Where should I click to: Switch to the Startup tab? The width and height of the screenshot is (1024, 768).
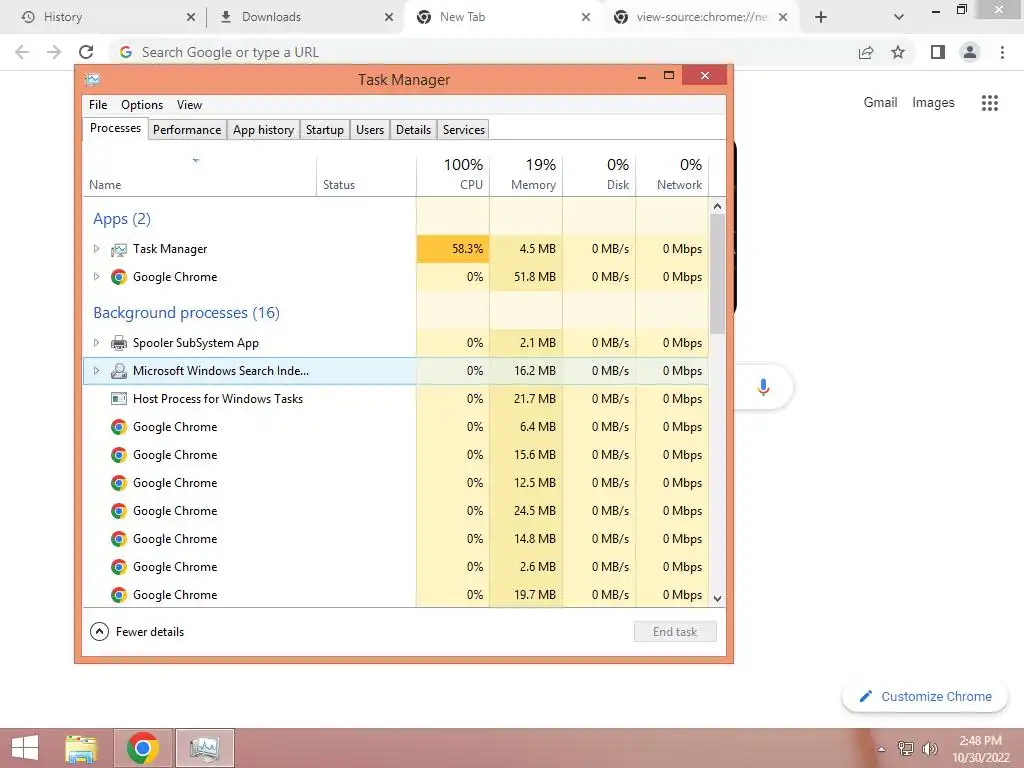(325, 130)
